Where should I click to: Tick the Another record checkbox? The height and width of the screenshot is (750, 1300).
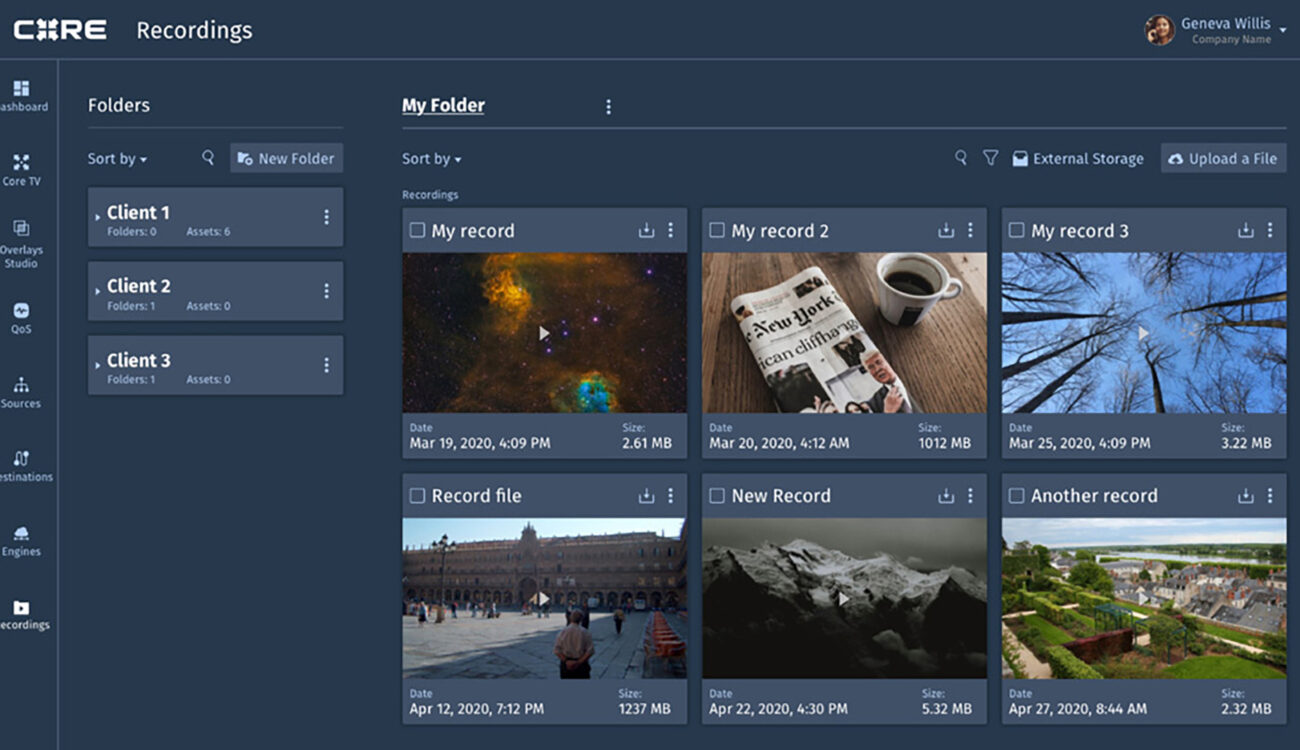[1017, 495]
